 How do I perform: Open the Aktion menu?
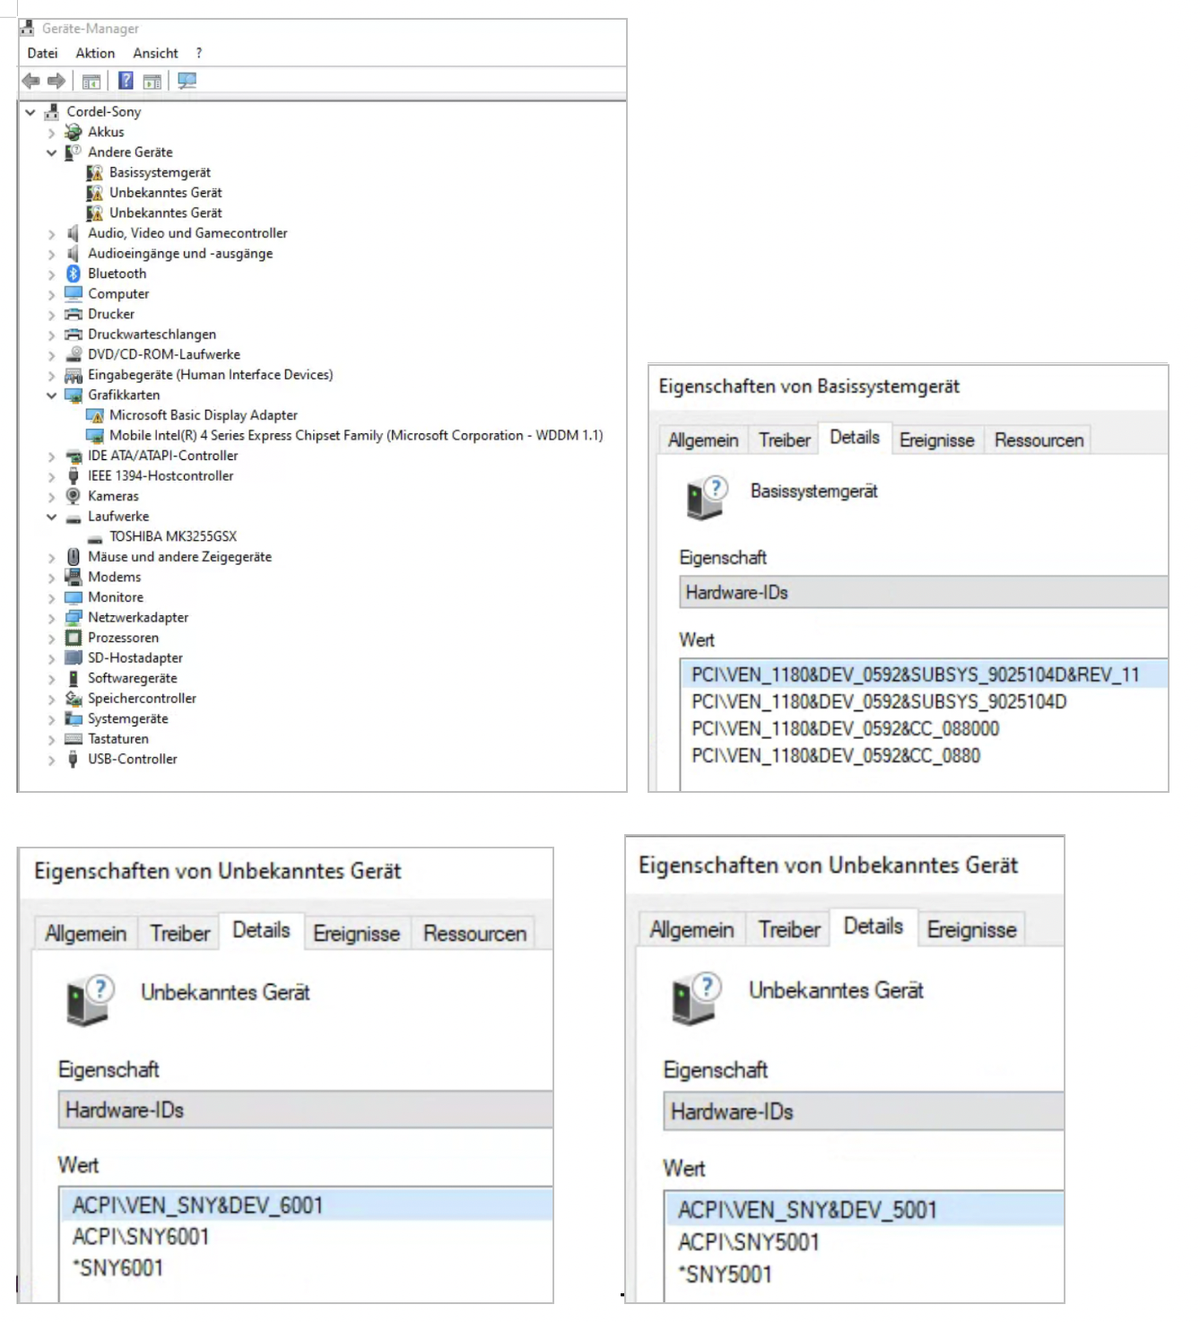click(x=95, y=53)
